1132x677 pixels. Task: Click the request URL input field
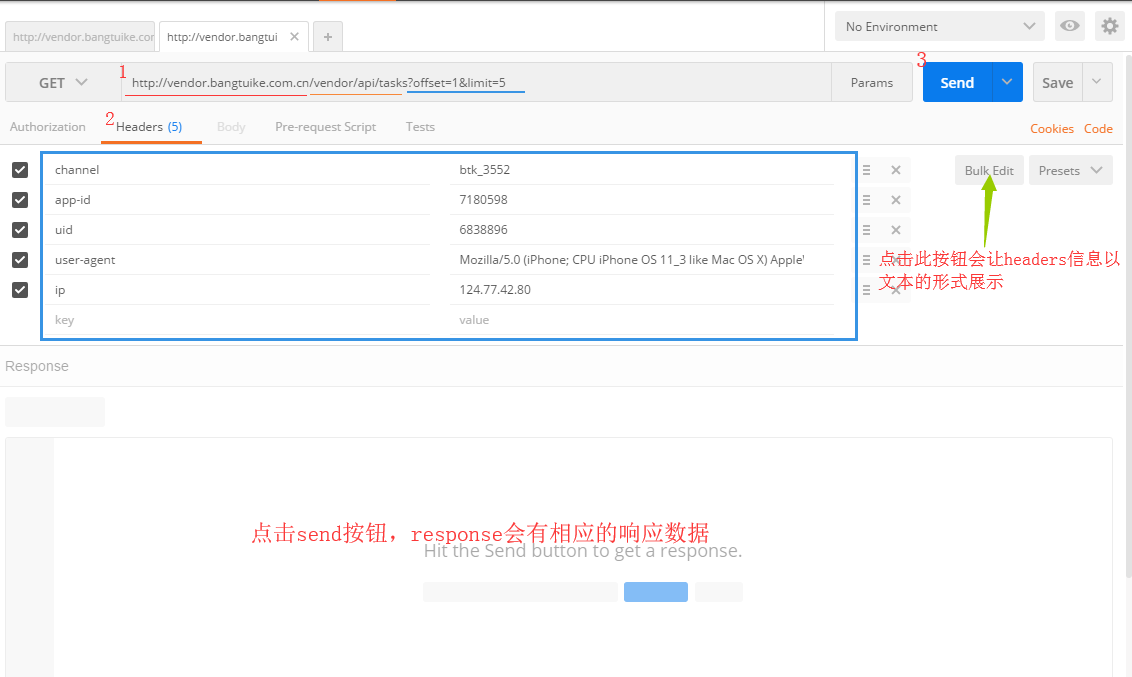pyautogui.click(x=476, y=83)
